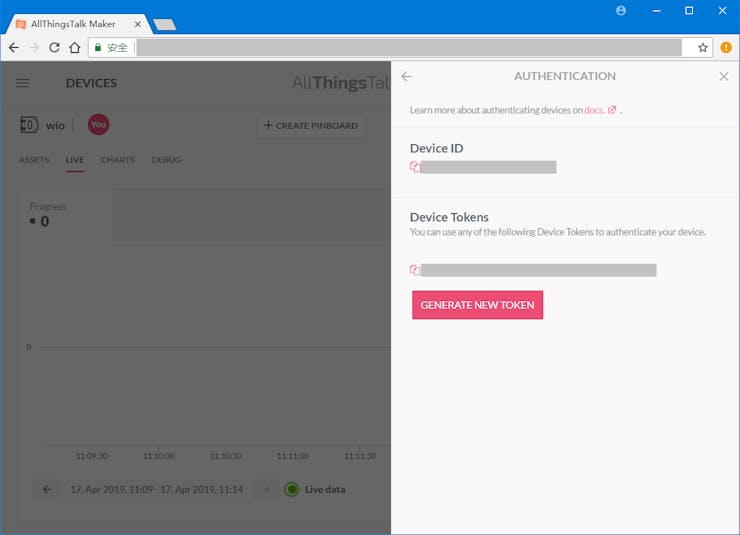
Task: Click the date range text
Action: 157,489
